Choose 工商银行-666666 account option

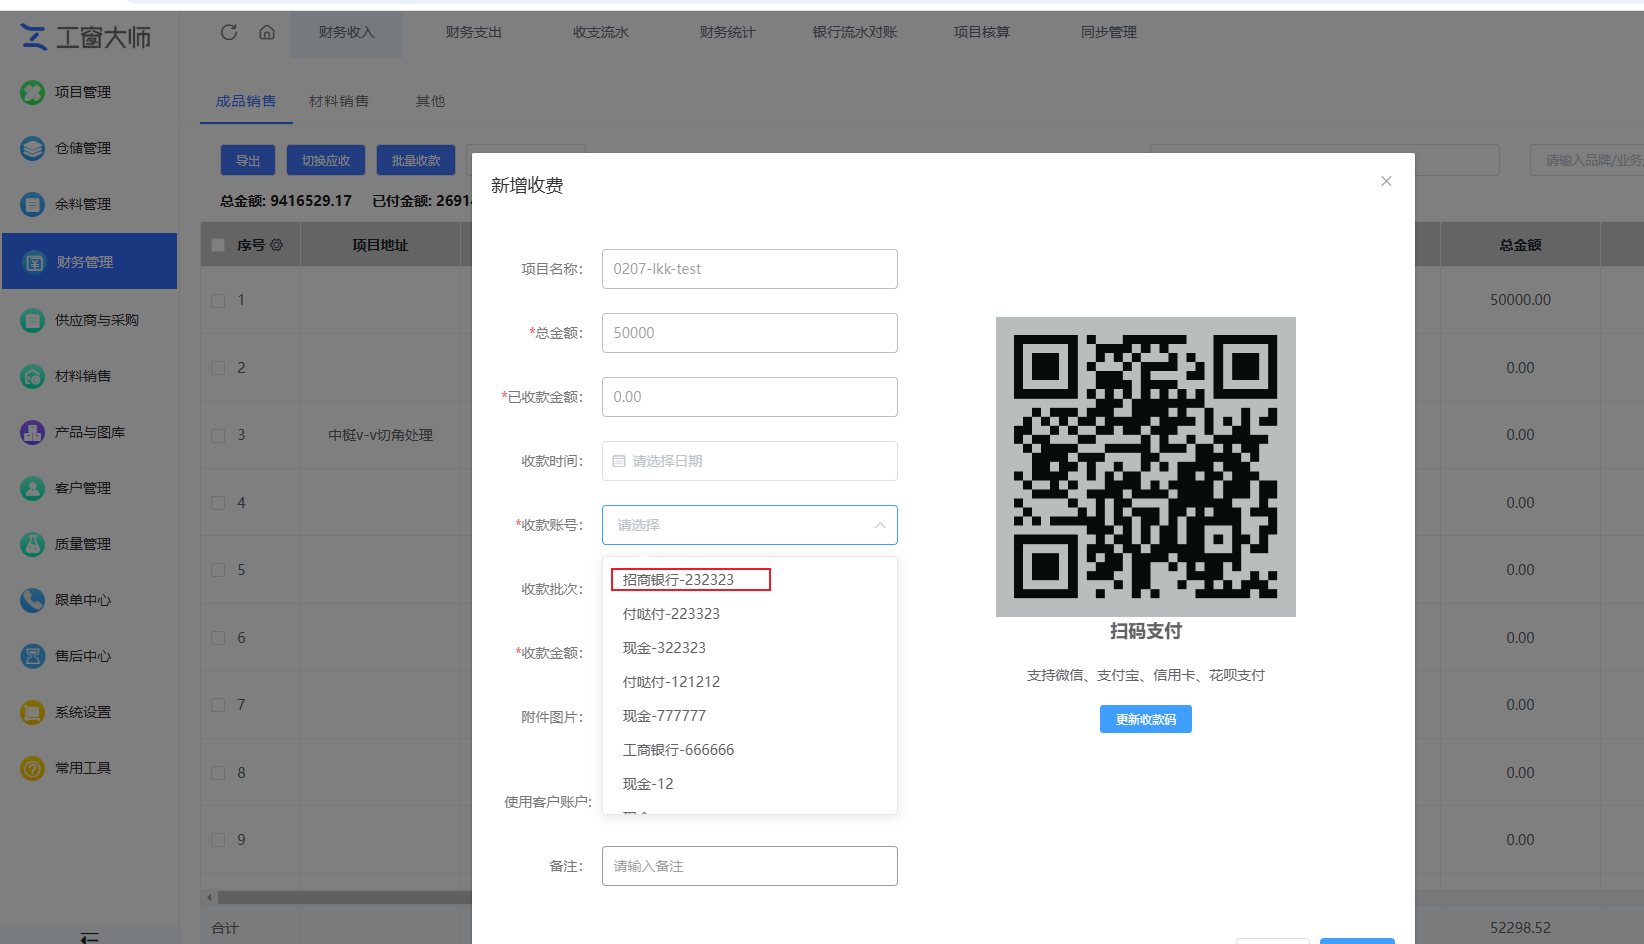(x=678, y=750)
